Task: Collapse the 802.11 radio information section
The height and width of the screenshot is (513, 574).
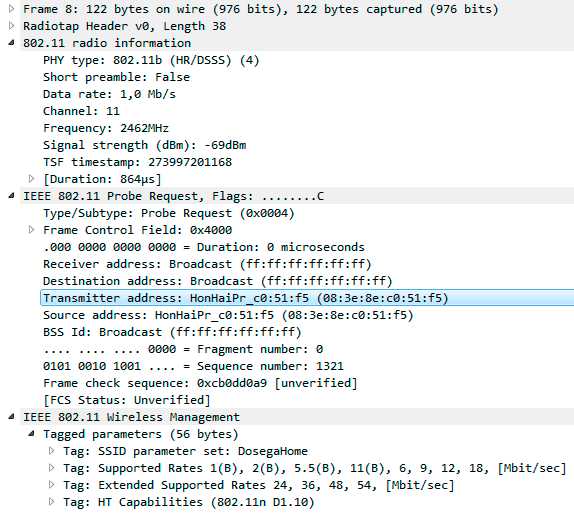Action: point(12,43)
